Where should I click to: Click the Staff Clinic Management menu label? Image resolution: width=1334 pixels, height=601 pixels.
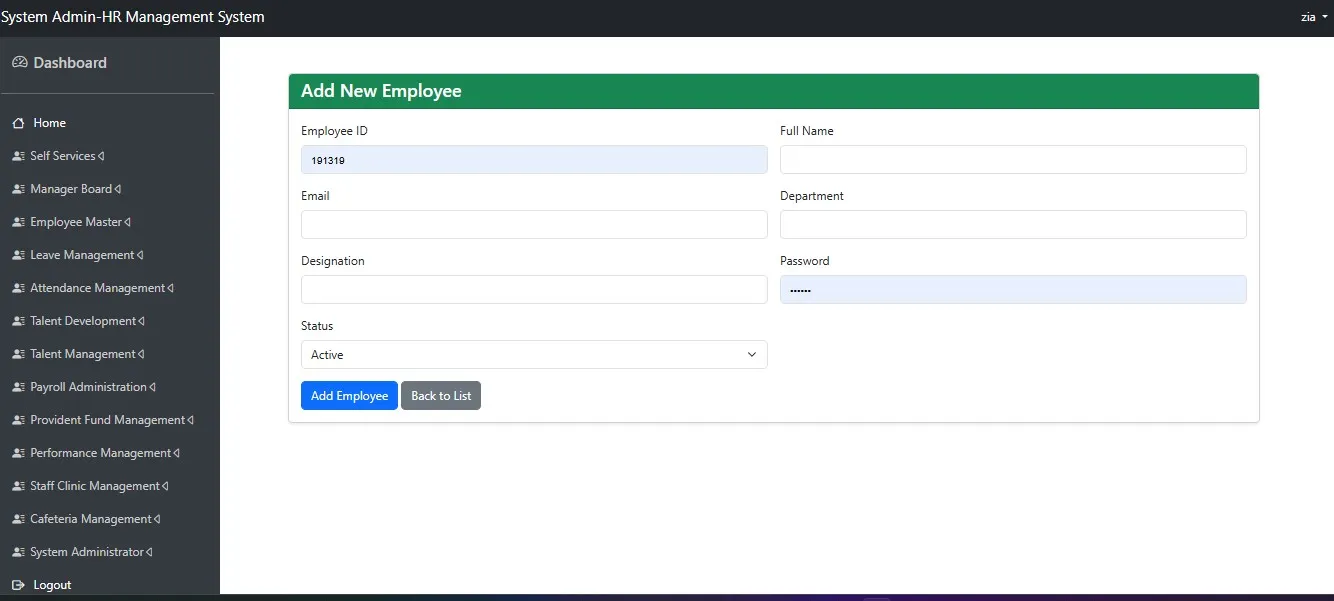95,486
